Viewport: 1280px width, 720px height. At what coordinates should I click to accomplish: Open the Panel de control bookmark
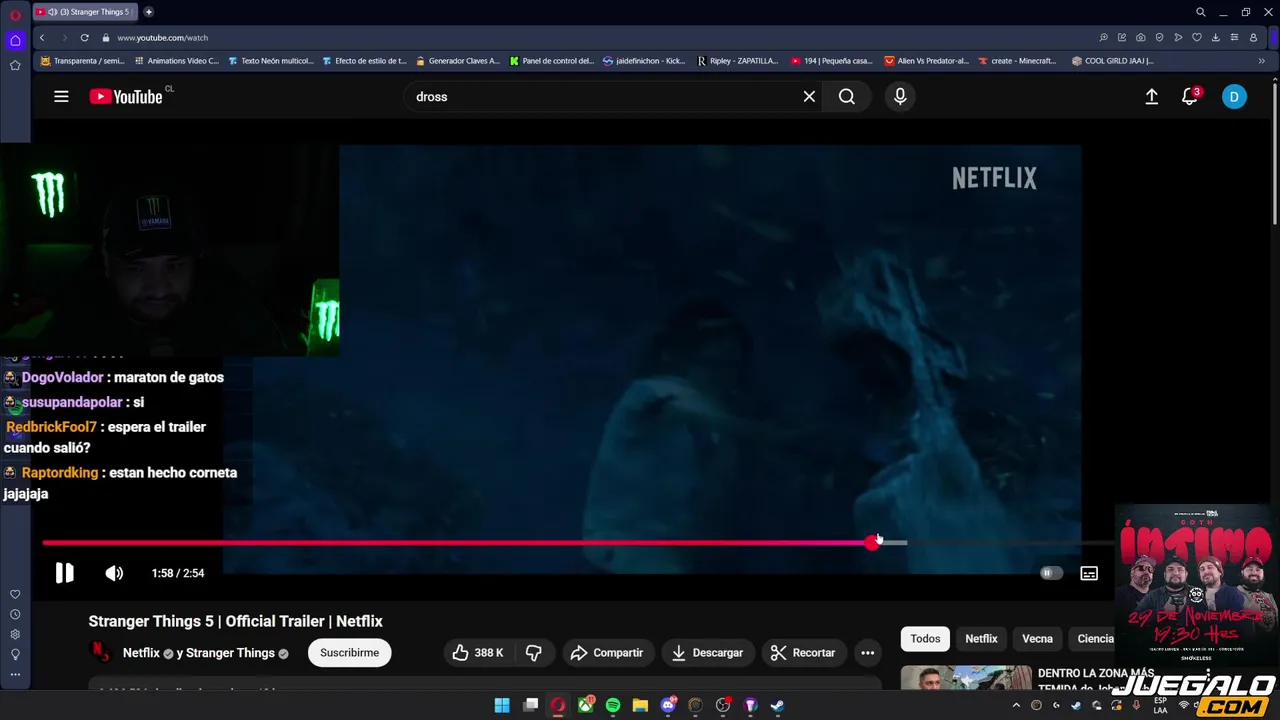tap(551, 61)
